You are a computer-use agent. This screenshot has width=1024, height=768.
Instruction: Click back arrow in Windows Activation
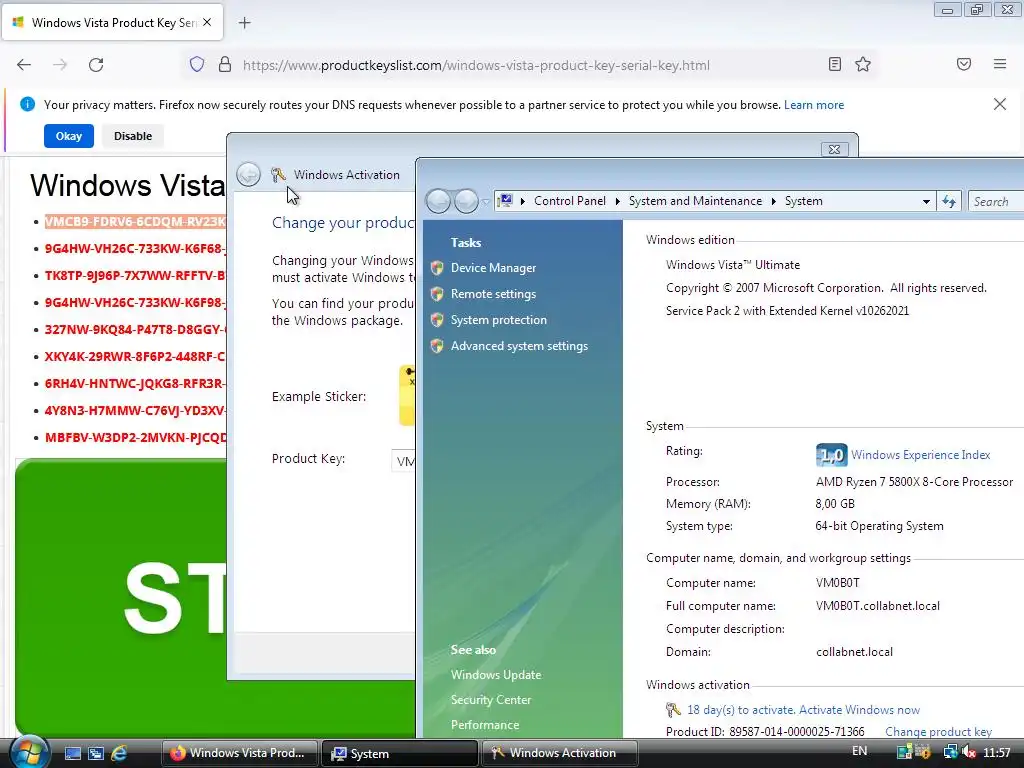(248, 174)
